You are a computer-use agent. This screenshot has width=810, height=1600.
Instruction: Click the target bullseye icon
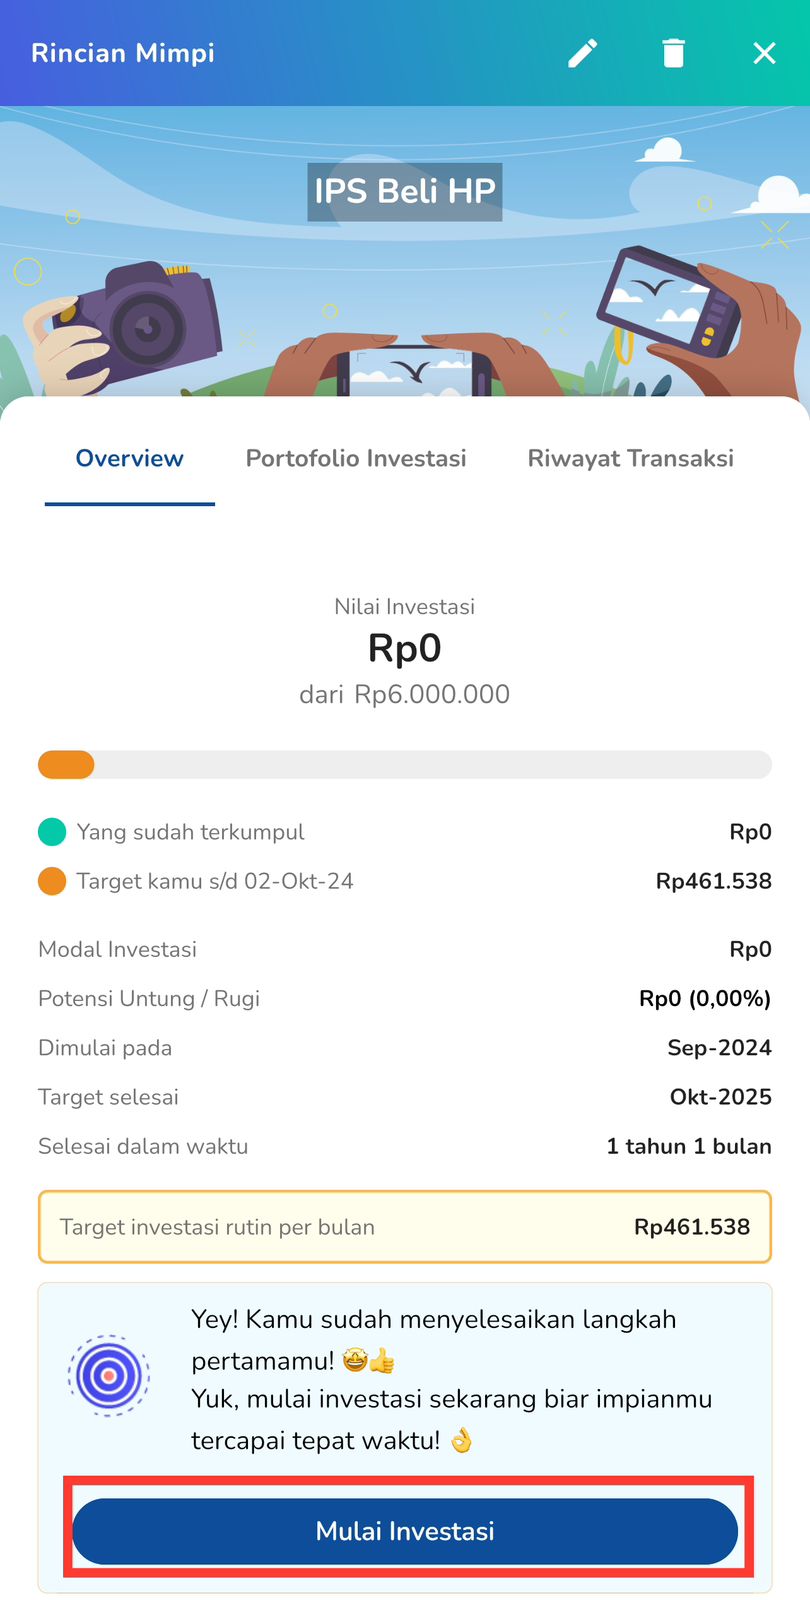pyautogui.click(x=109, y=1376)
